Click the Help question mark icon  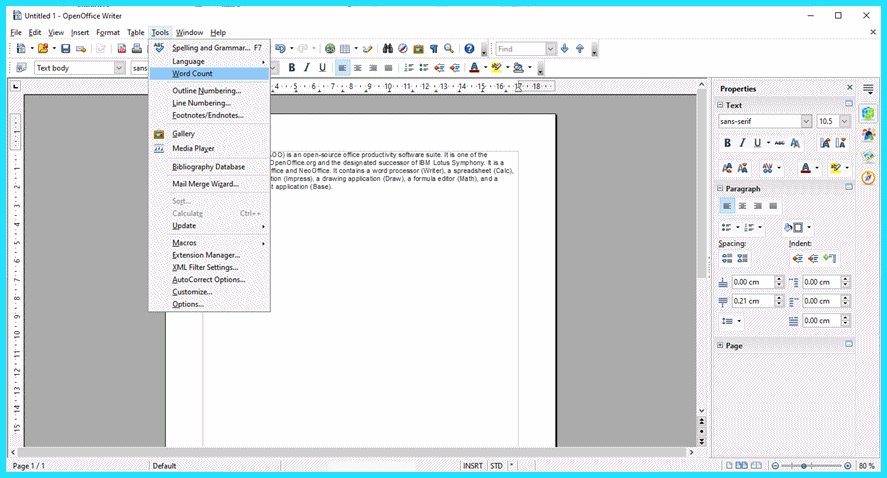pyautogui.click(x=469, y=49)
